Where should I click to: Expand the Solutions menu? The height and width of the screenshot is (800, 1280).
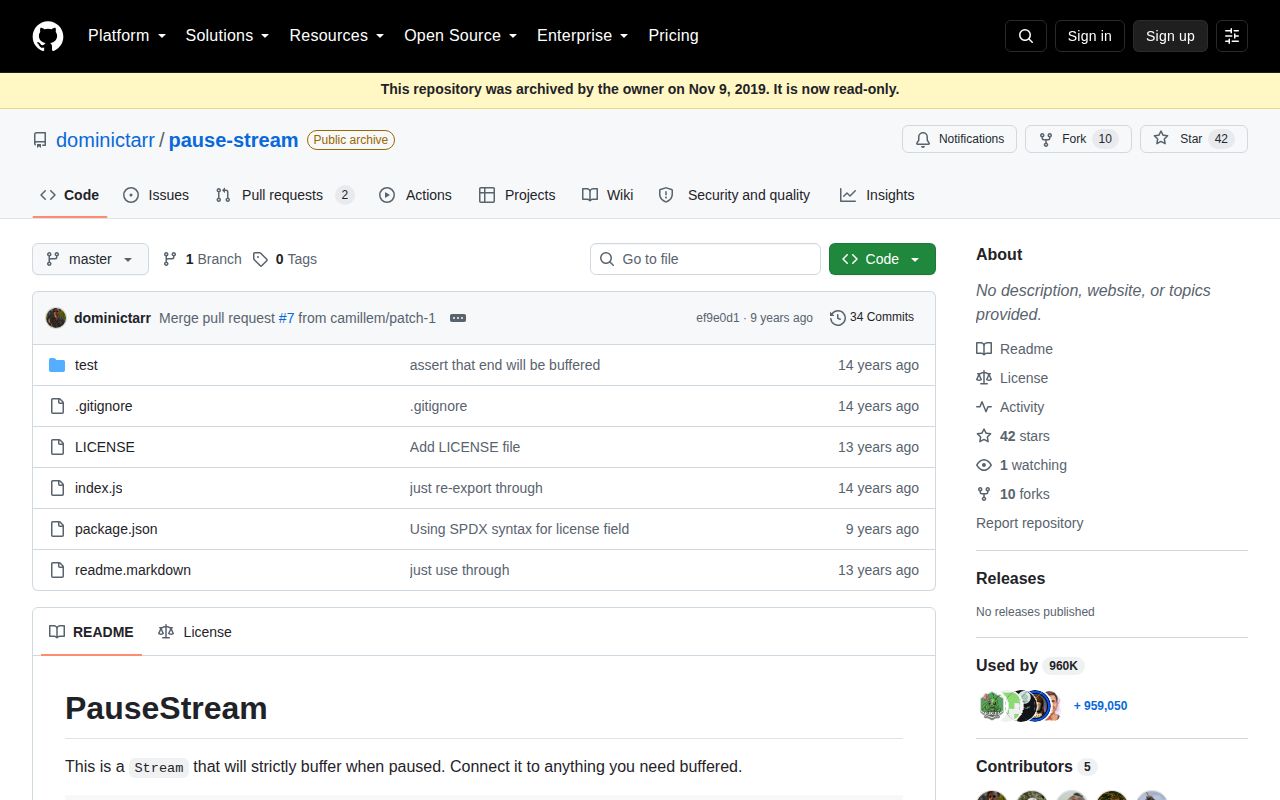click(x=228, y=36)
